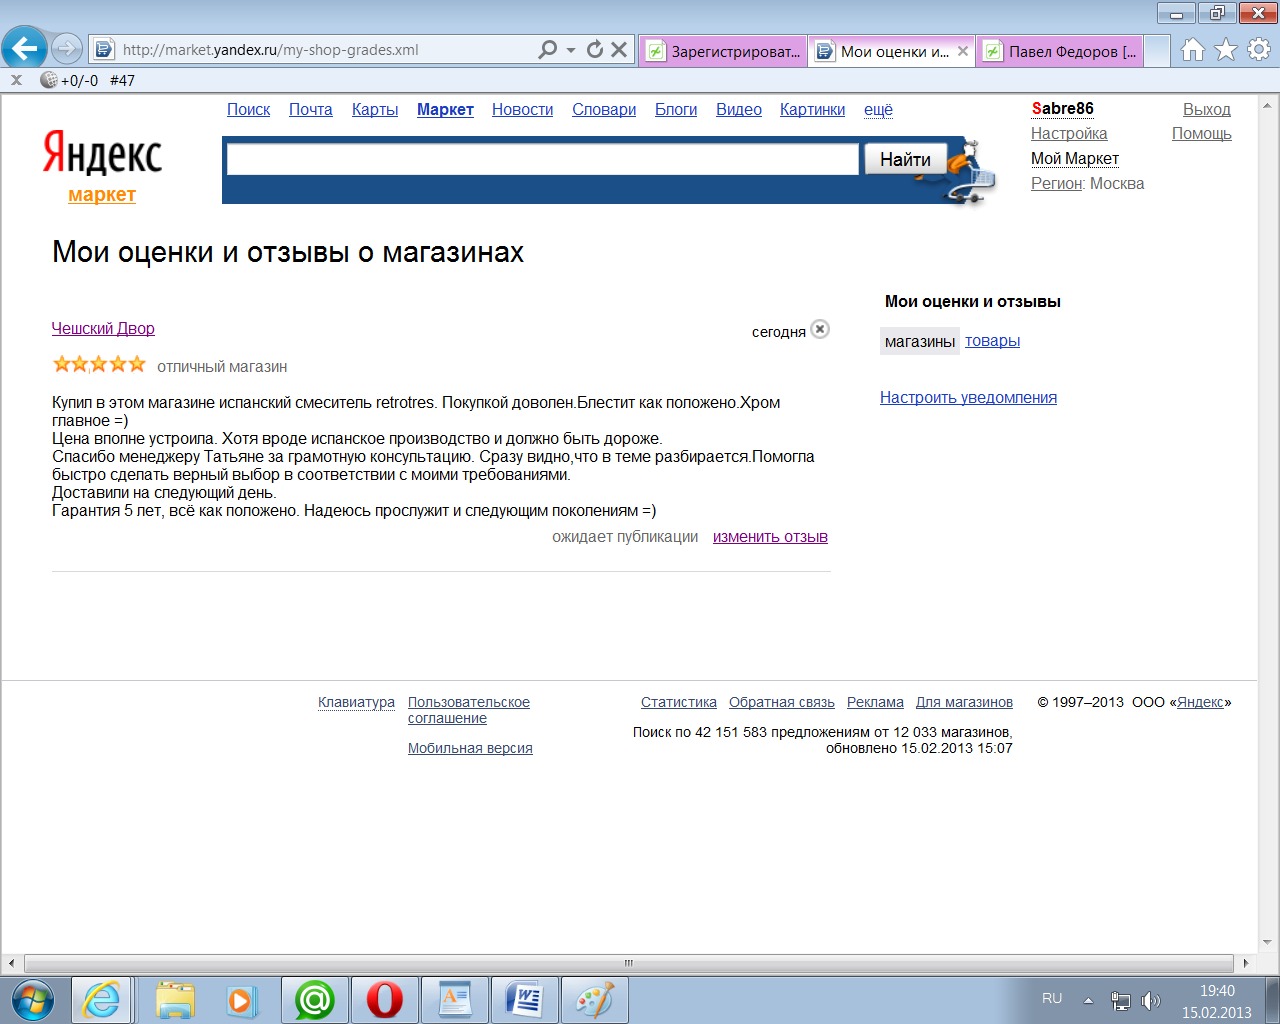The image size is (1280, 1024).
Task: Open the Чешский Двор shop link
Action: coord(103,329)
